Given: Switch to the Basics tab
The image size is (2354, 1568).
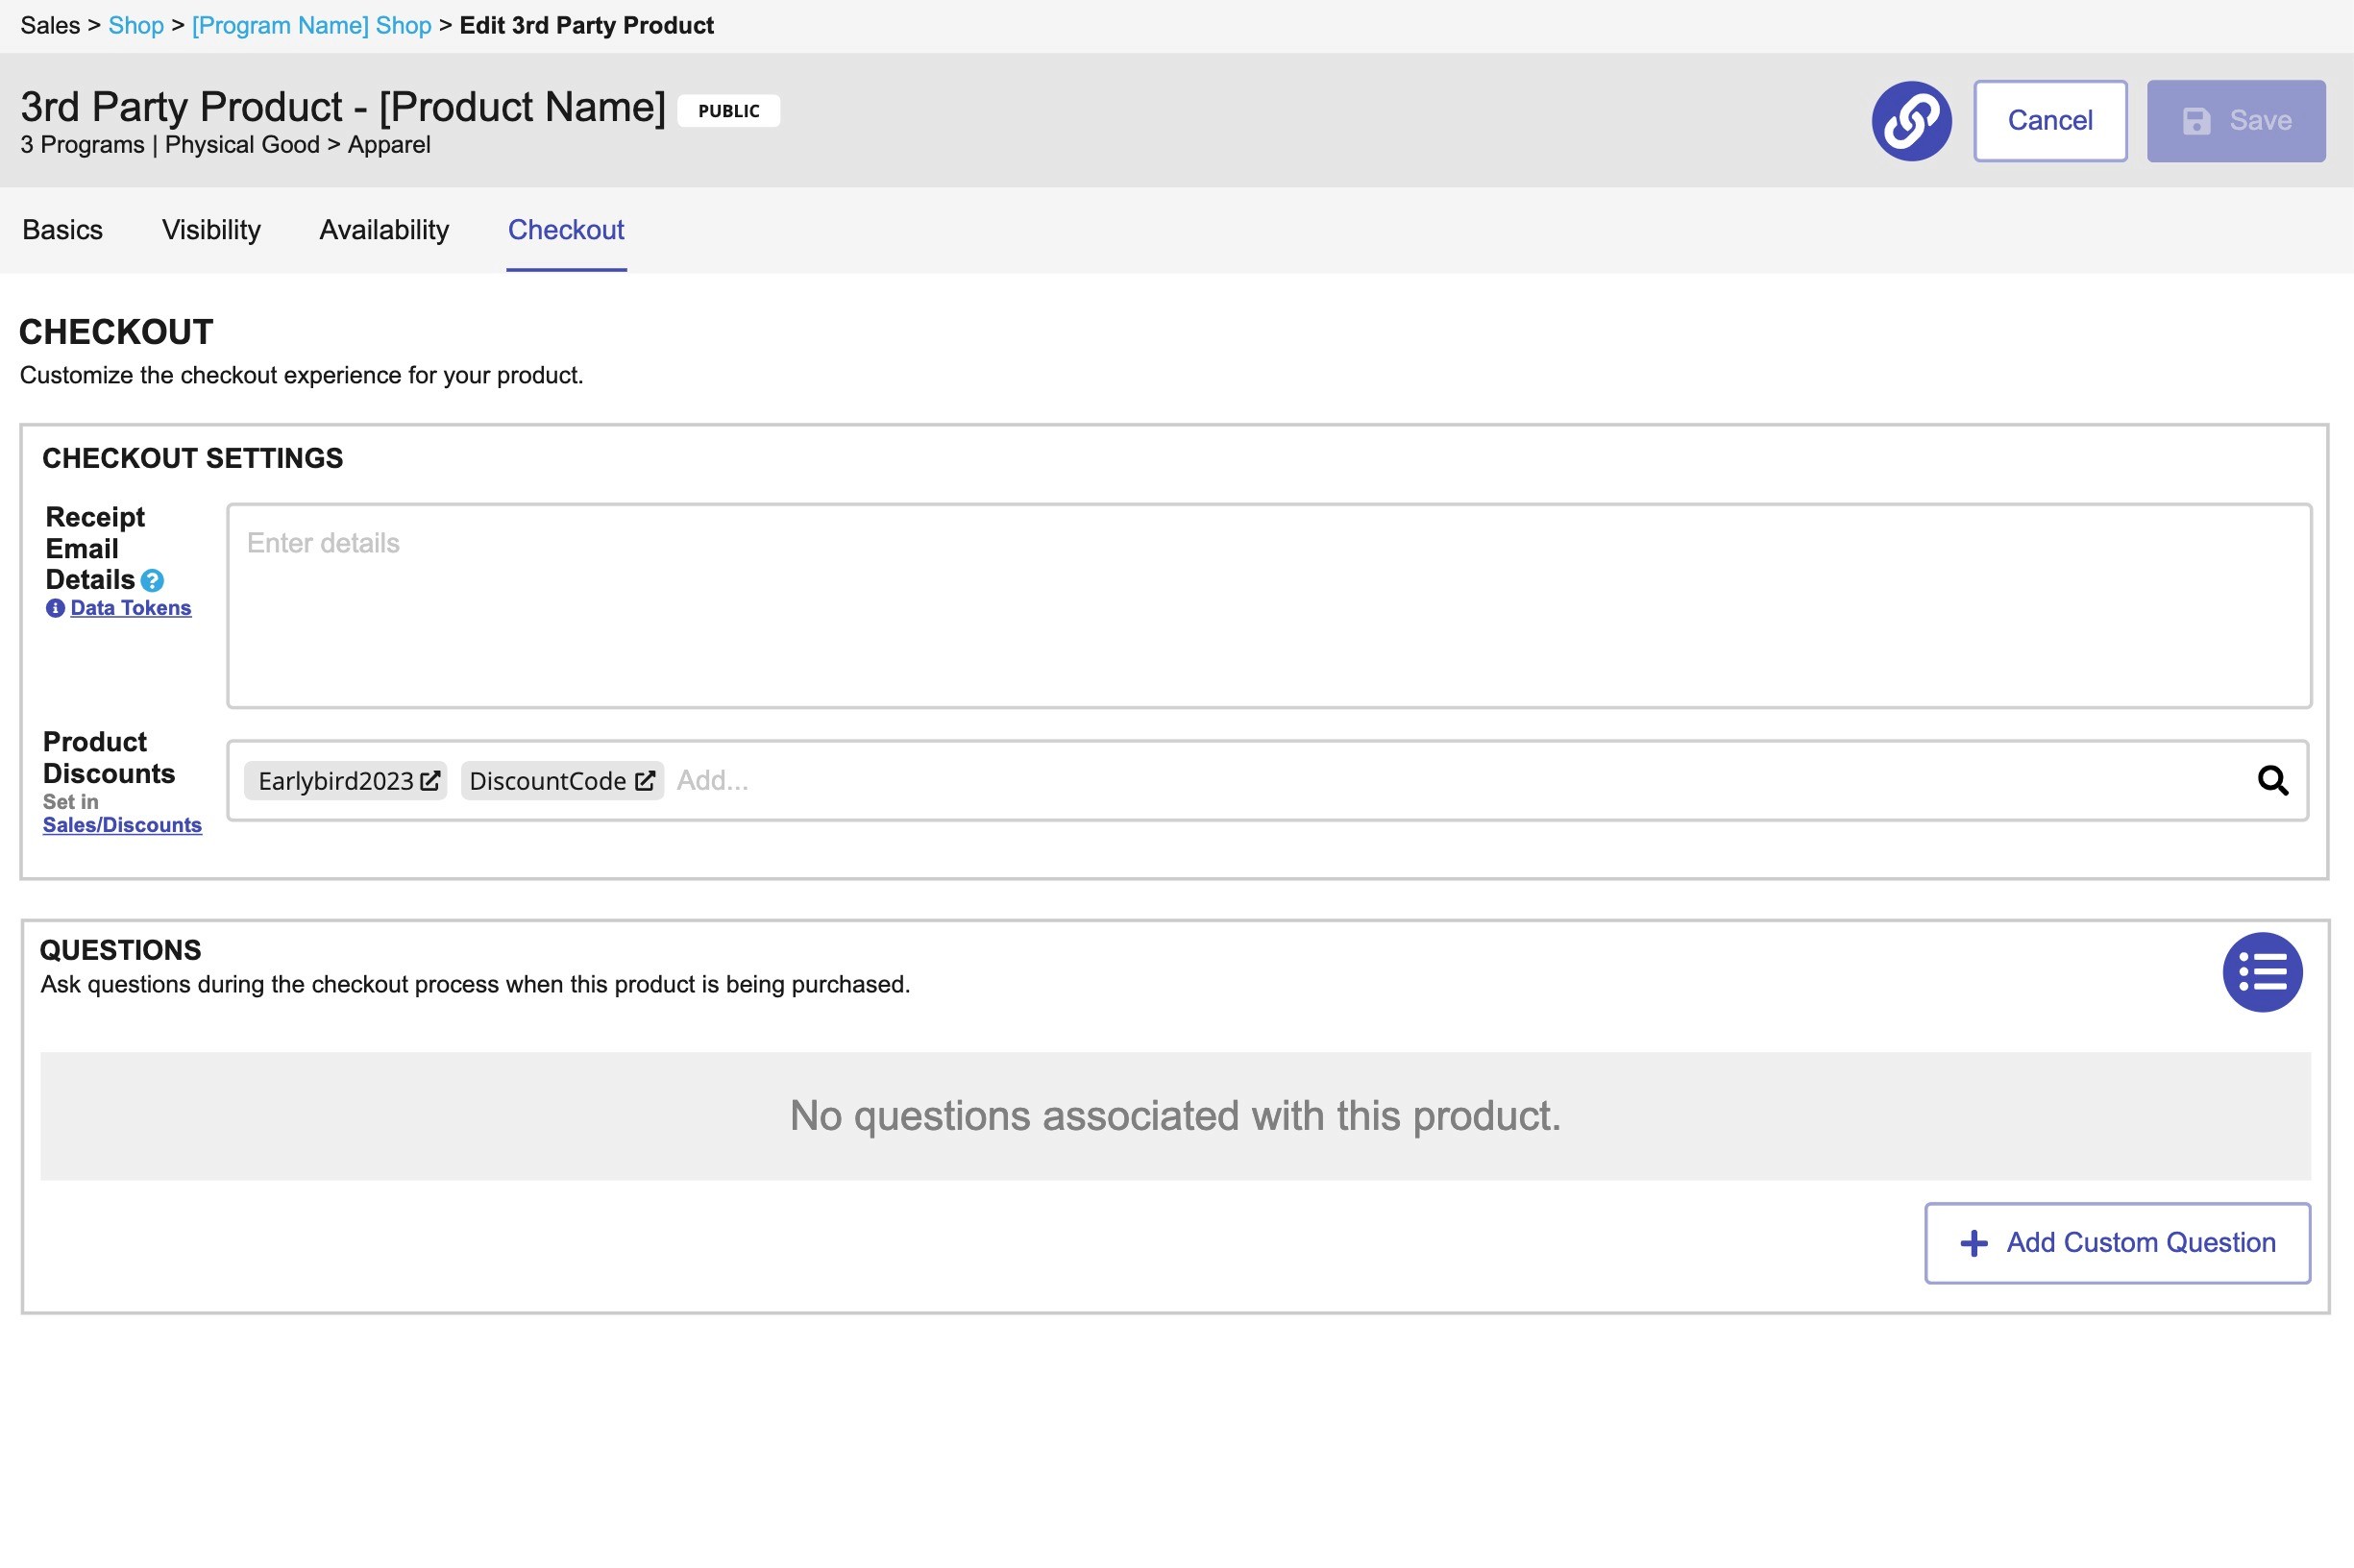Looking at the screenshot, I should tap(62, 230).
